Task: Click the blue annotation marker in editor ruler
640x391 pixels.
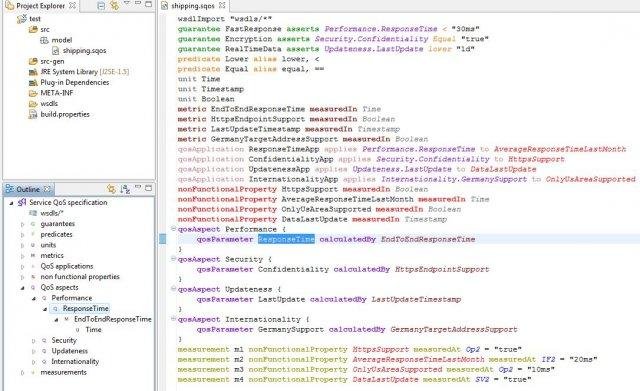Action: pos(162,239)
